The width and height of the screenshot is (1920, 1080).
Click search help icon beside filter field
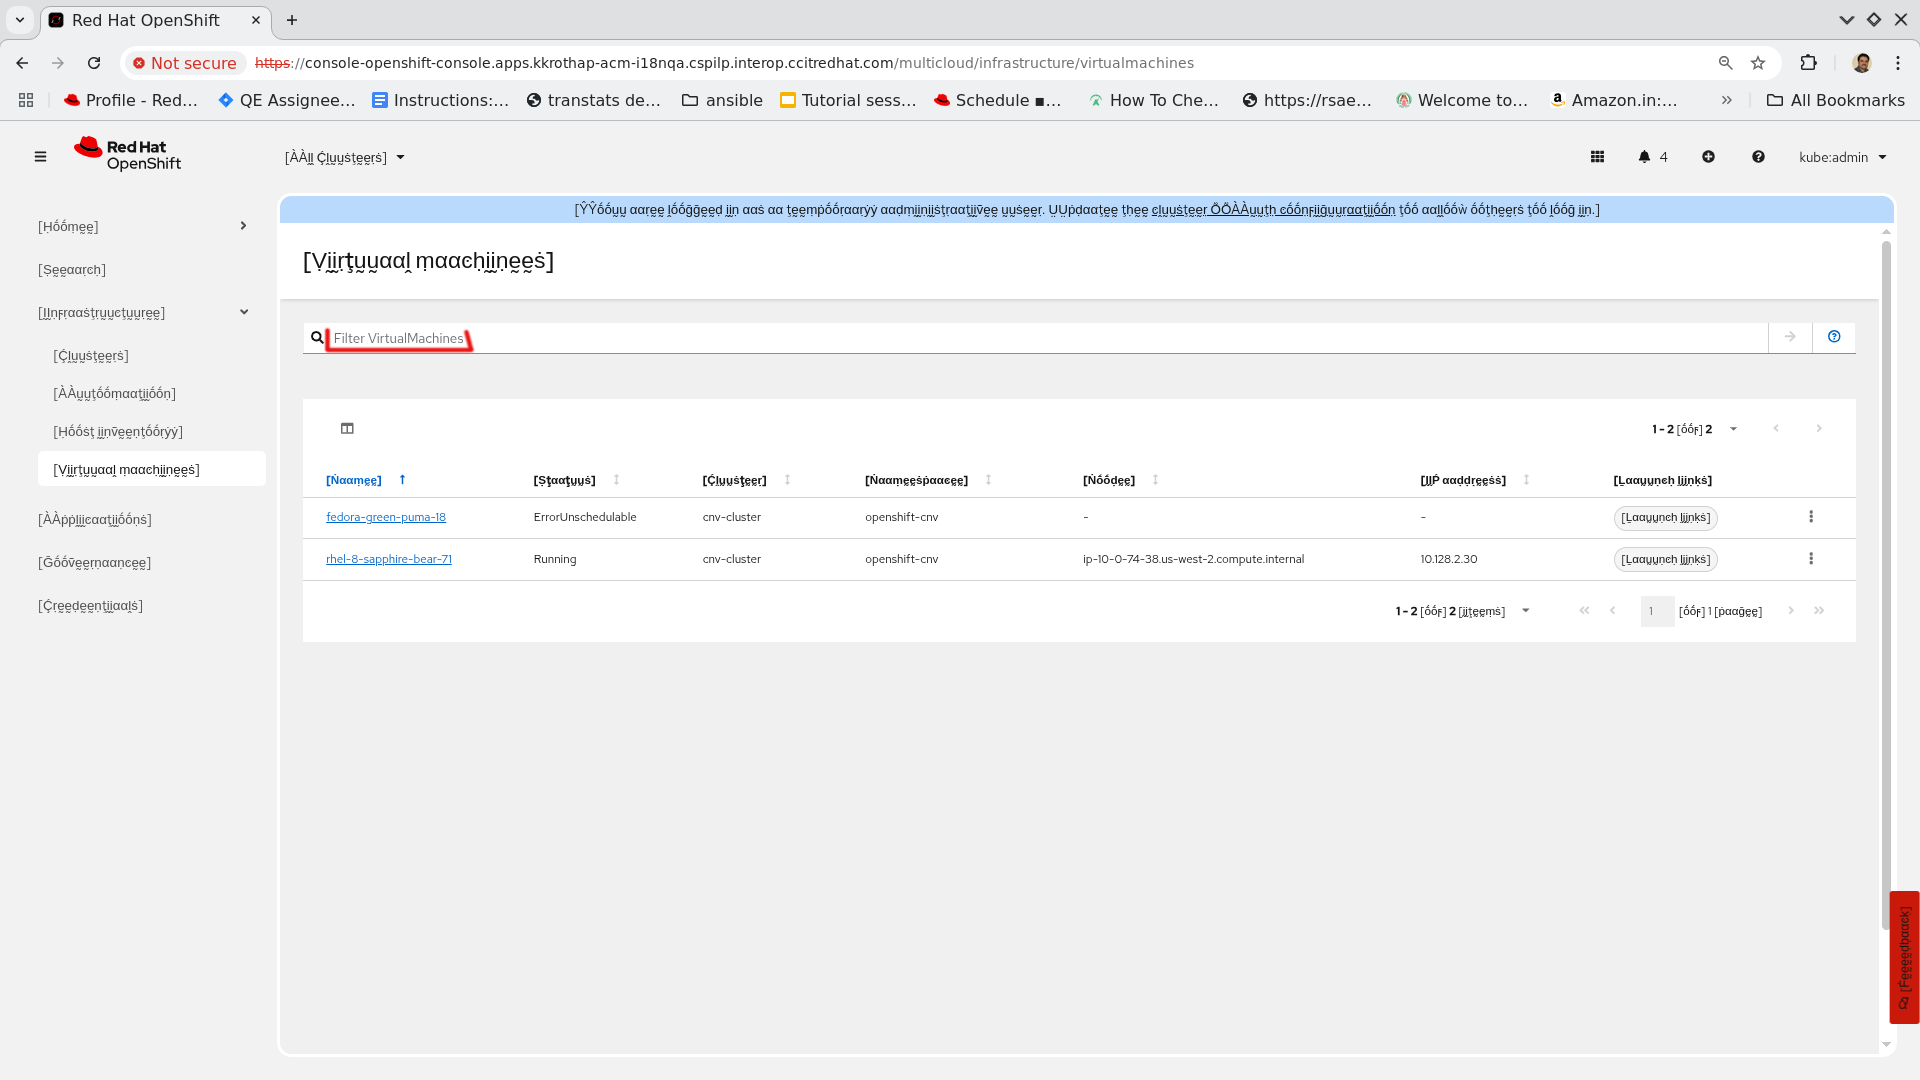pyautogui.click(x=1833, y=337)
